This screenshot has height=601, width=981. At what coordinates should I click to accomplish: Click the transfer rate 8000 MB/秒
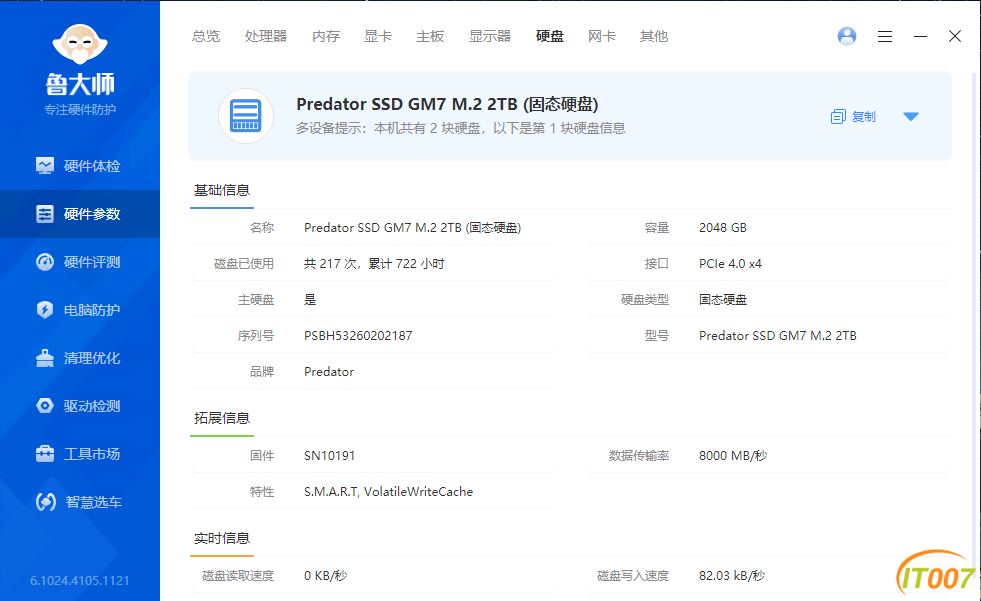pos(733,456)
